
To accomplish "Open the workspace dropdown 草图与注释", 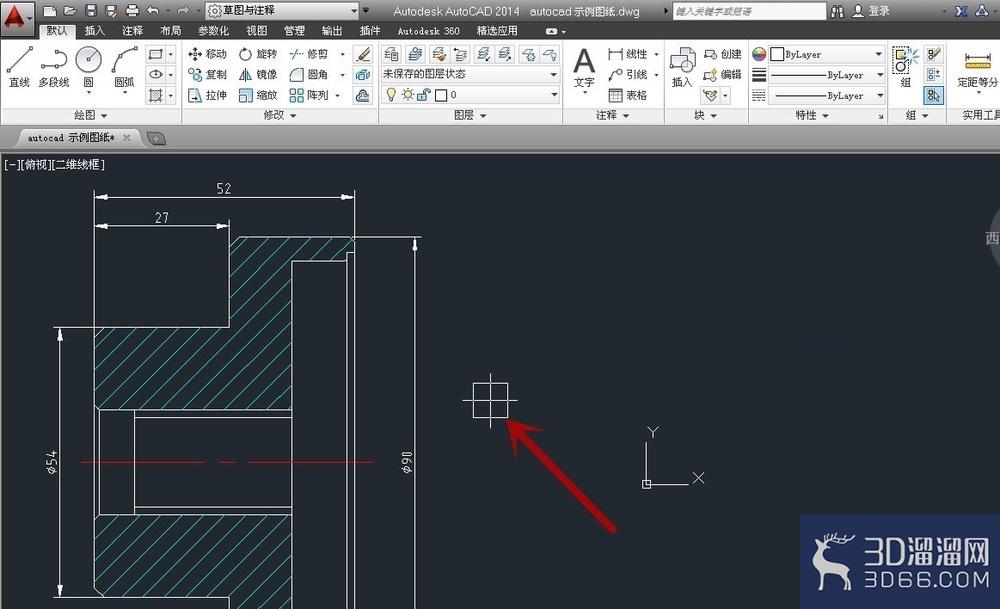I will click(x=284, y=10).
